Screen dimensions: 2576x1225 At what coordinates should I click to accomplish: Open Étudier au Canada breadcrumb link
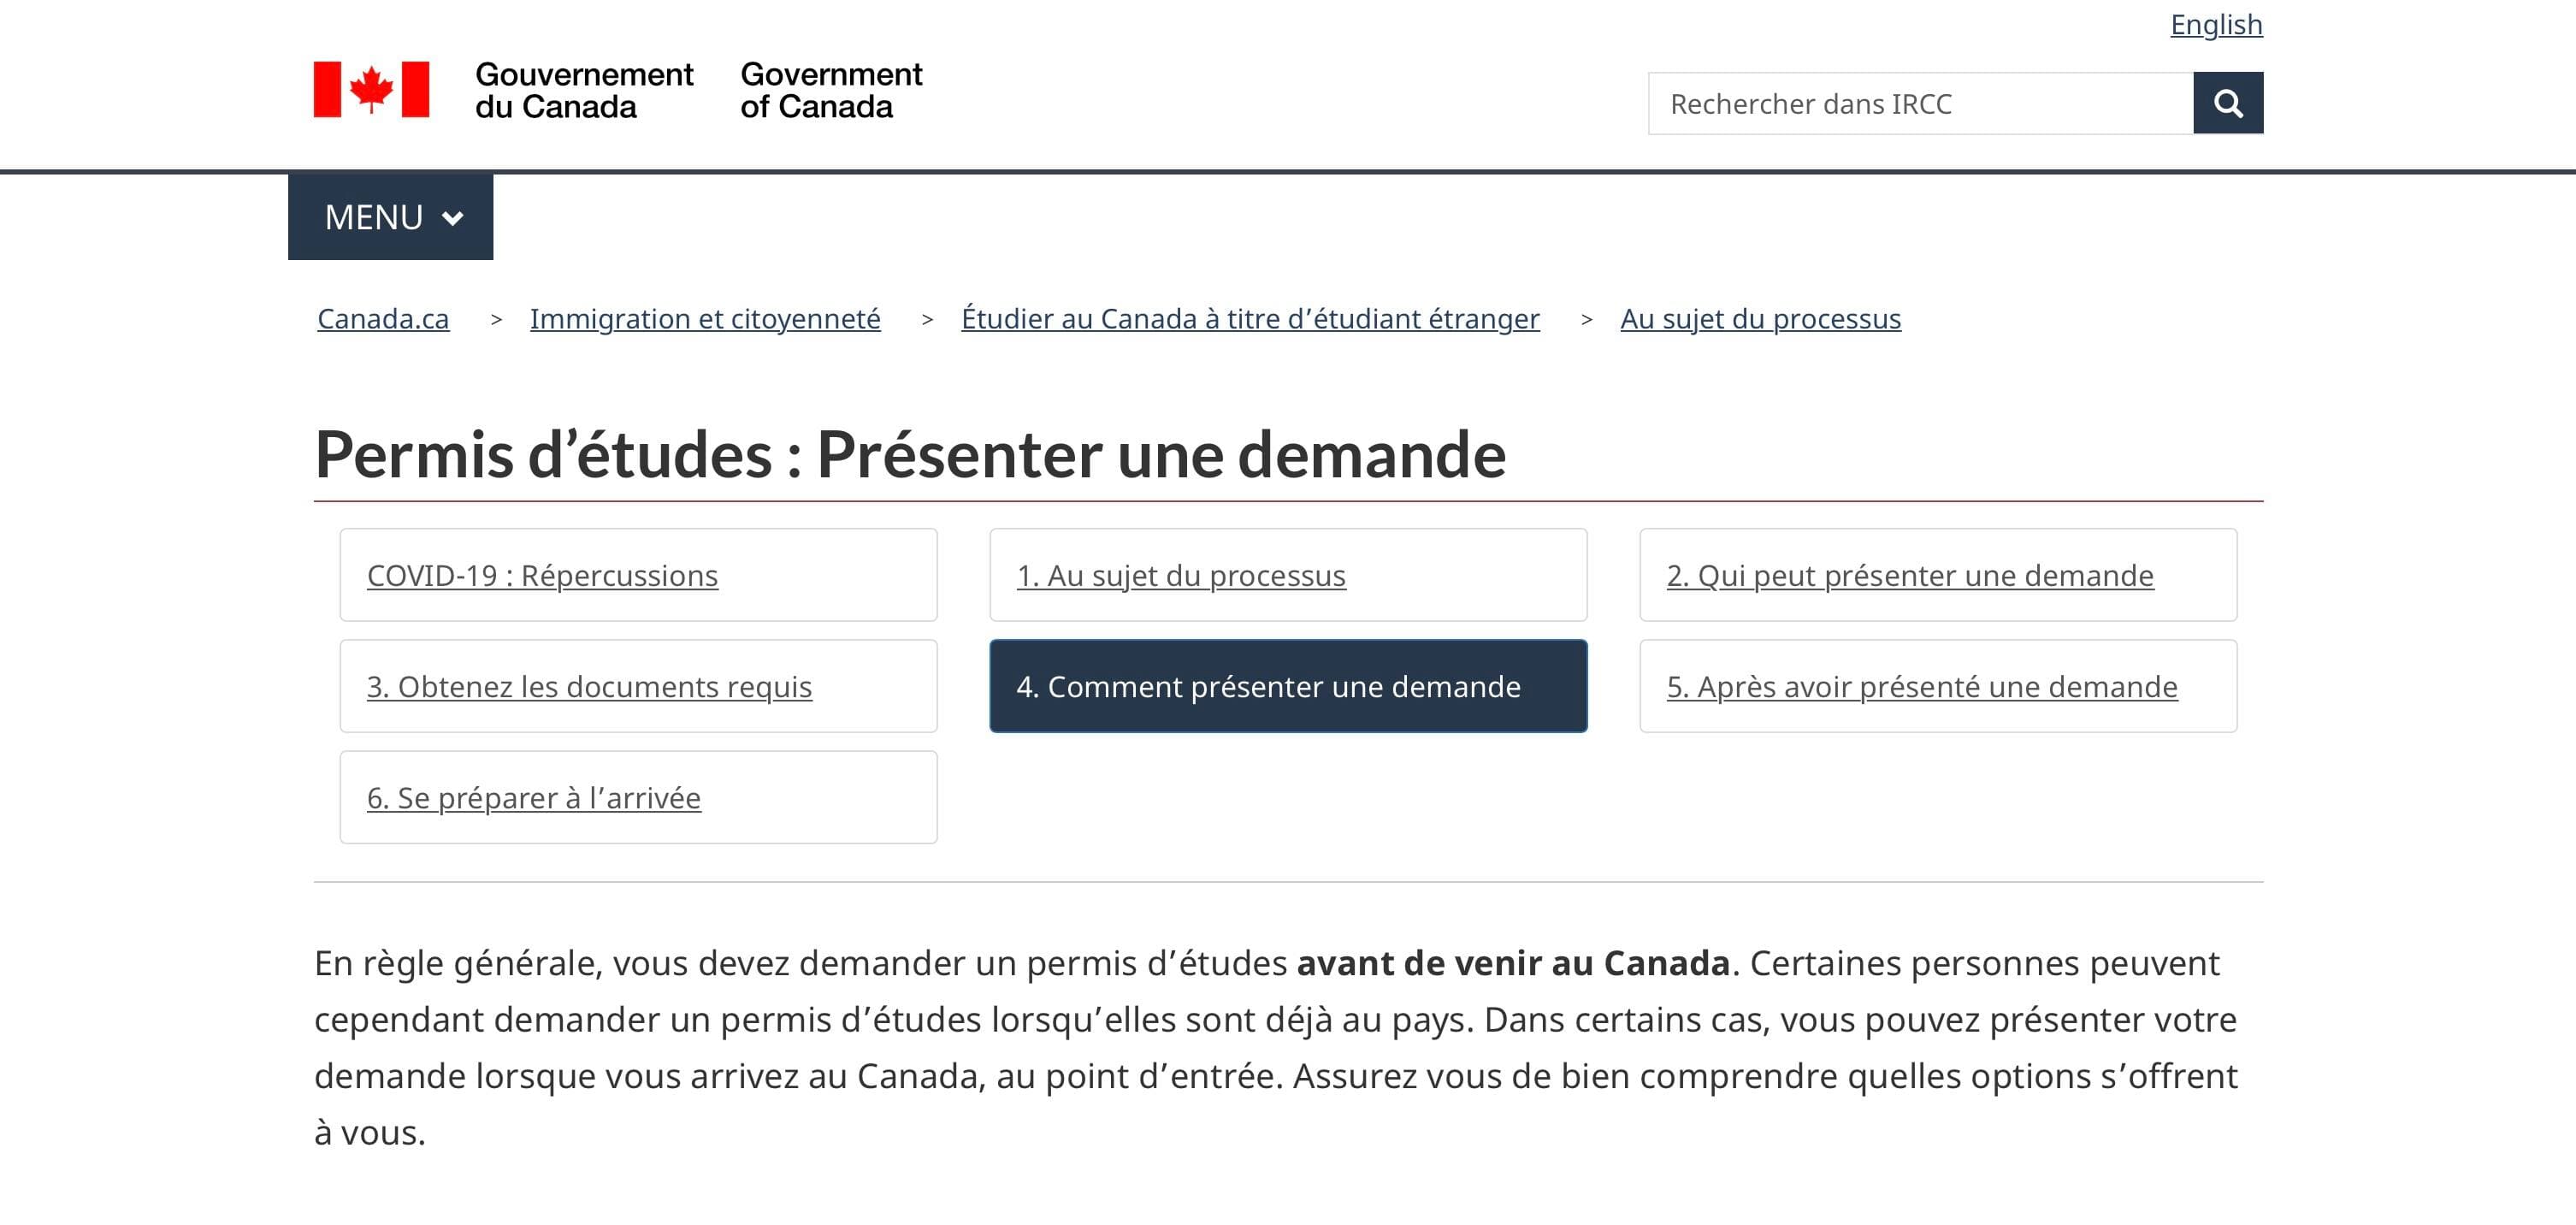[x=1250, y=319]
